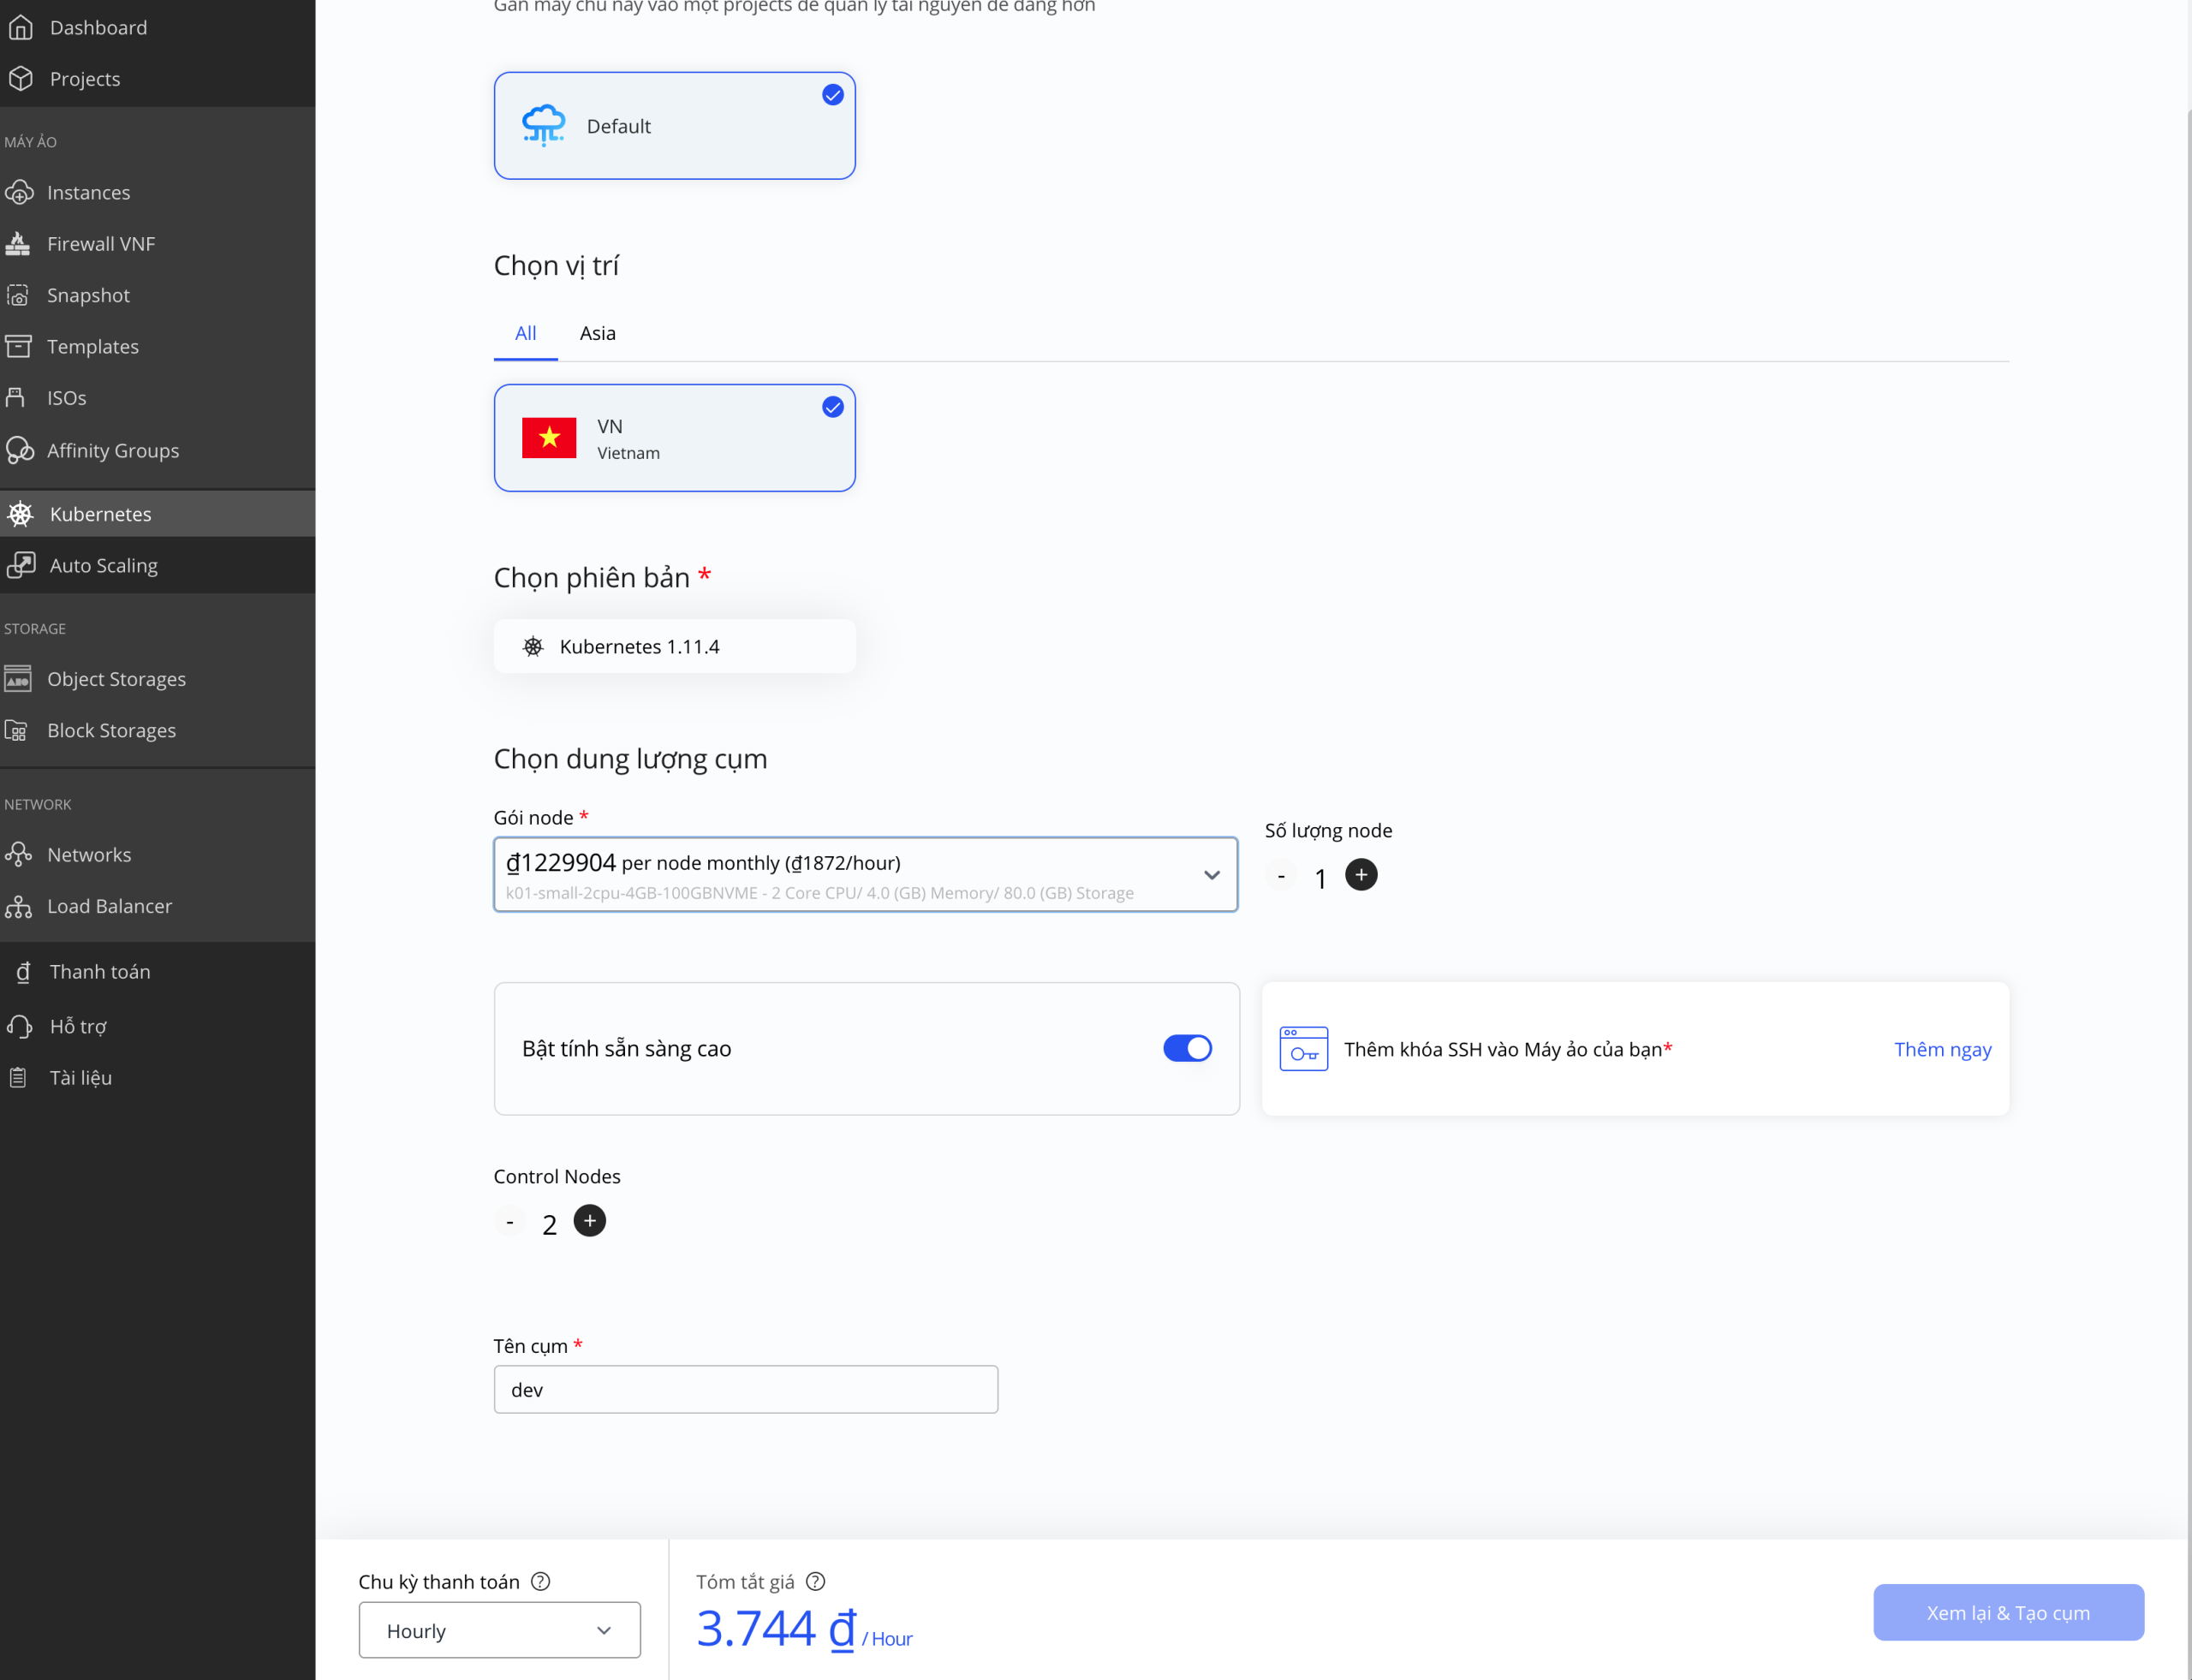Click Xem lại & Tạo cụm button
This screenshot has width=2192, height=1680.
(x=2007, y=1612)
